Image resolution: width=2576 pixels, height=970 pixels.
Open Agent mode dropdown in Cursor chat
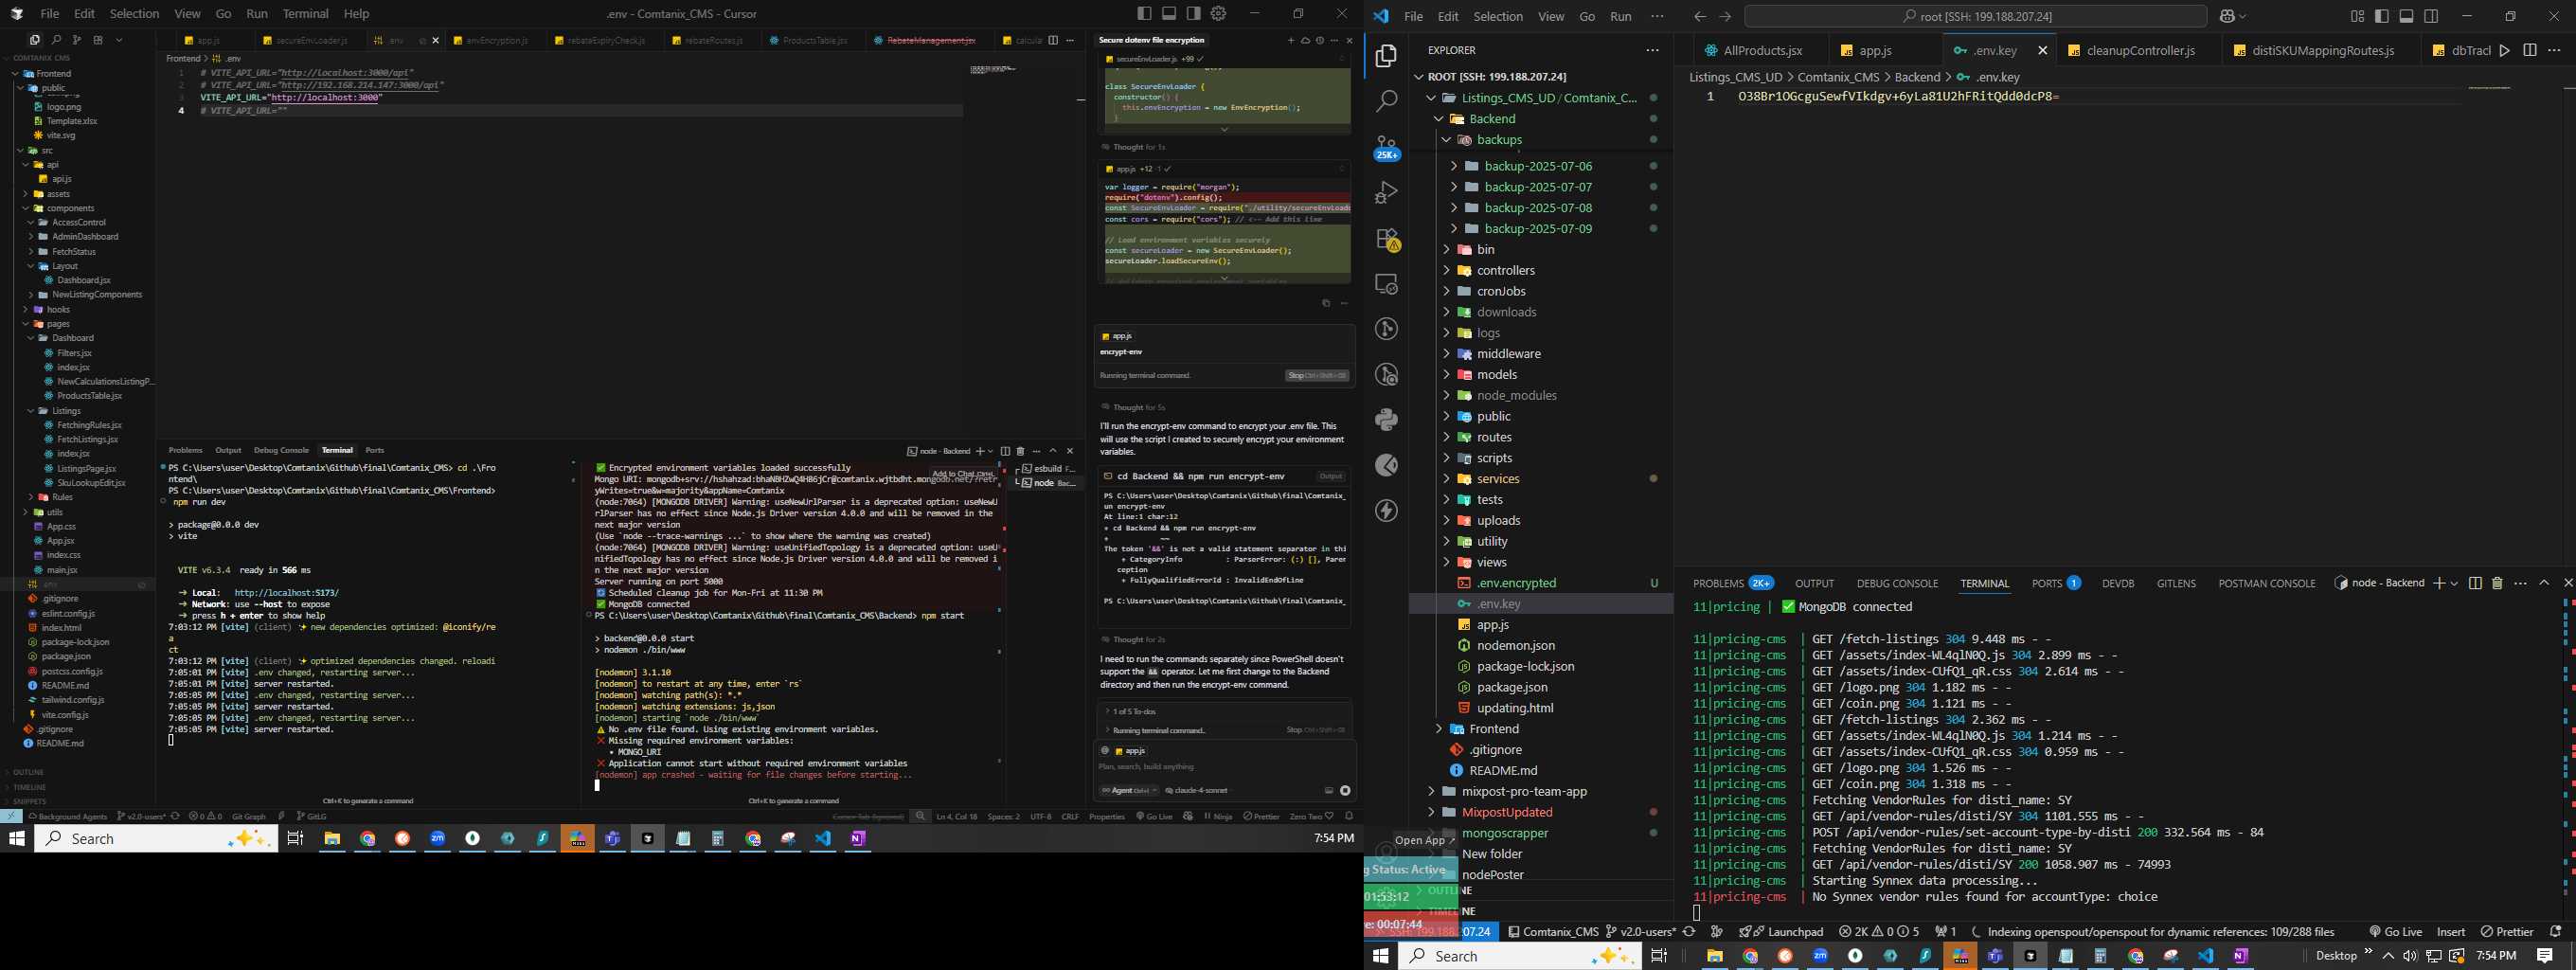[x=1129, y=790]
